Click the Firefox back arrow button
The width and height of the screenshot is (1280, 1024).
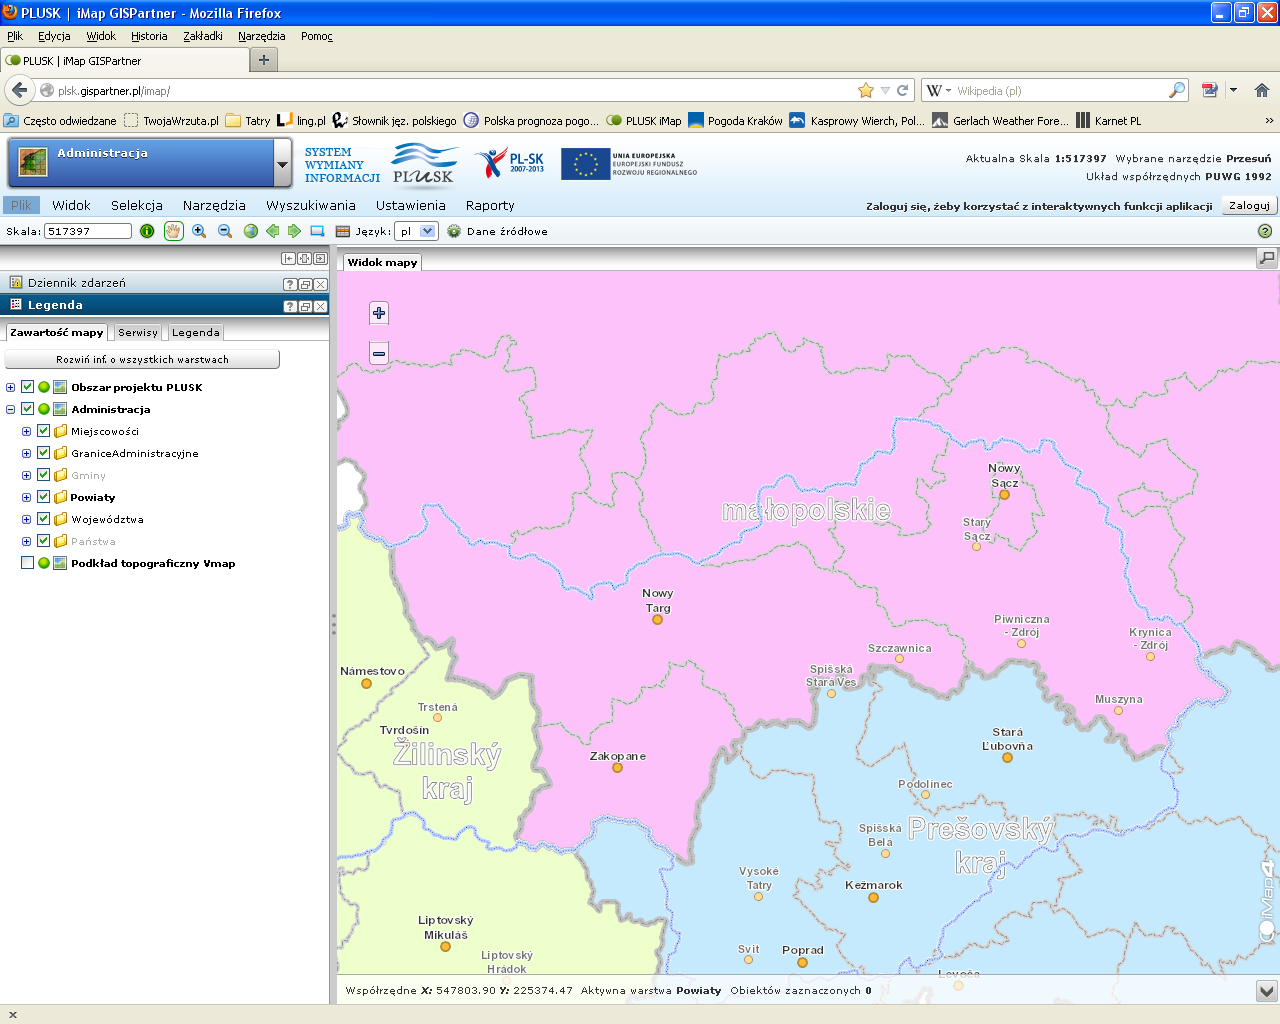coord(19,90)
